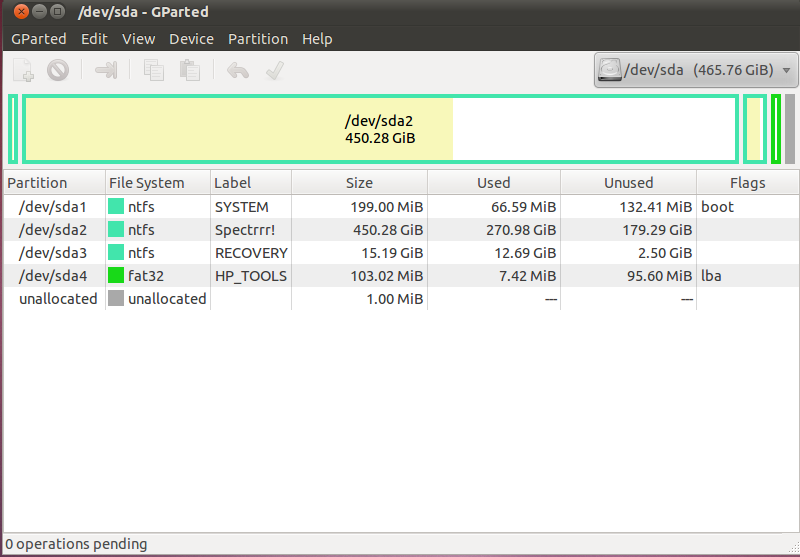The height and width of the screenshot is (557, 800).
Task: Close the GParted window
Action: pyautogui.click(x=21, y=11)
